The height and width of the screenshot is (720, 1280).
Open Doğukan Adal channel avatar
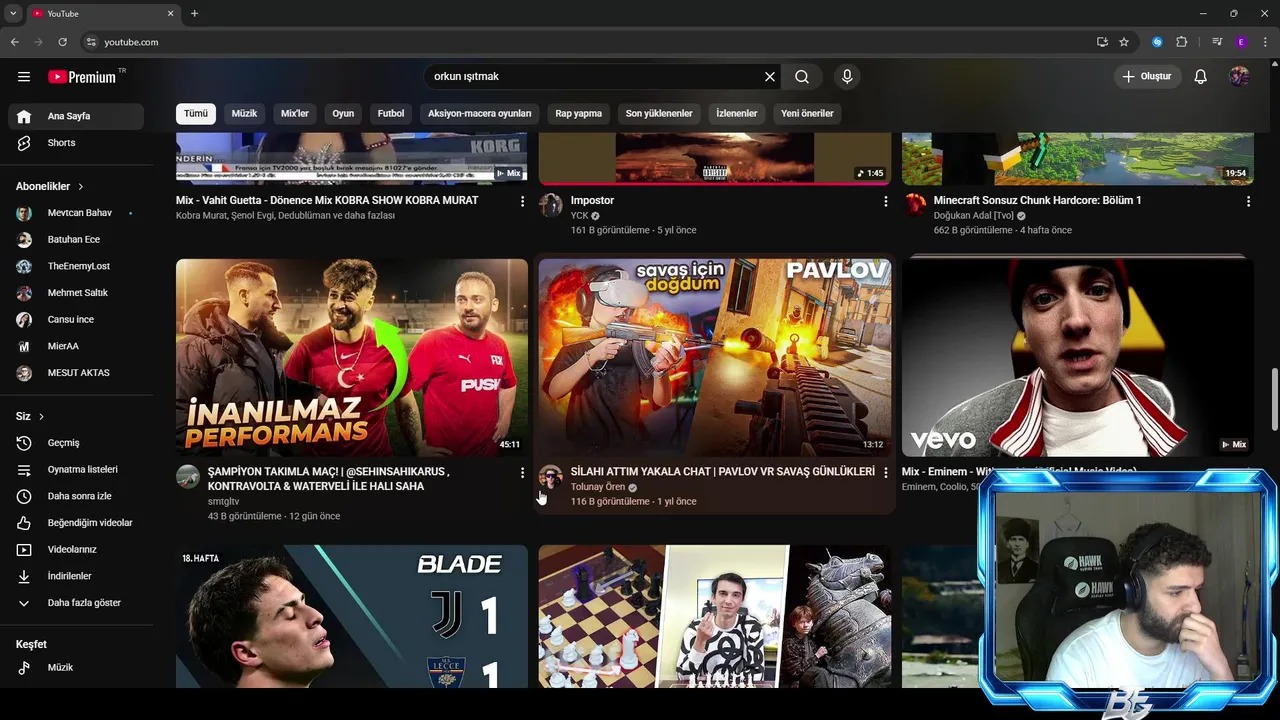click(914, 205)
